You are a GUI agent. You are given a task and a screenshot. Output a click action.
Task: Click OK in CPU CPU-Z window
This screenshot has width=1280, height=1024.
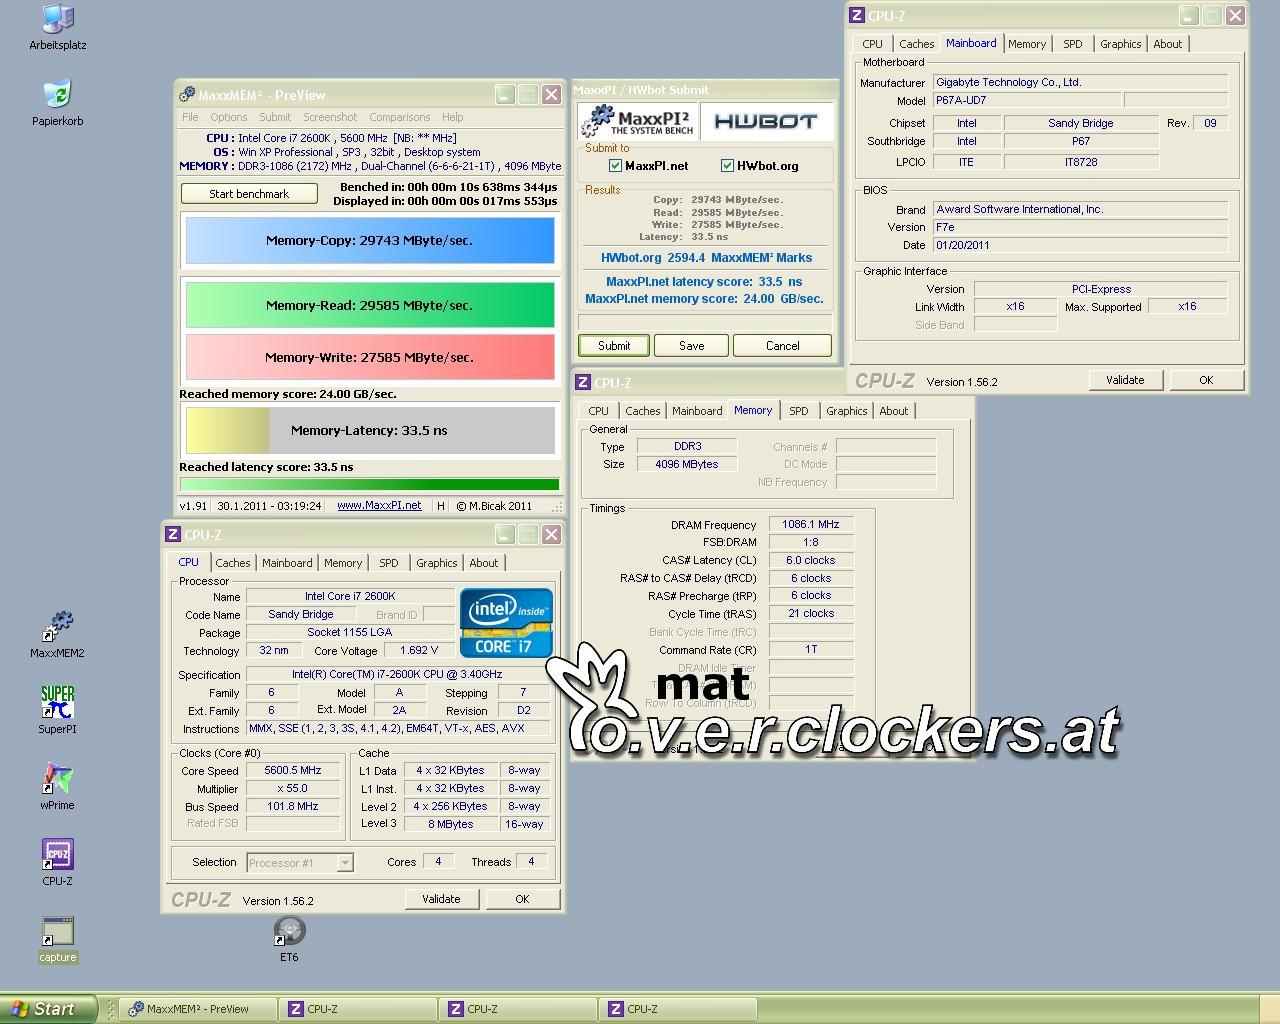point(522,899)
